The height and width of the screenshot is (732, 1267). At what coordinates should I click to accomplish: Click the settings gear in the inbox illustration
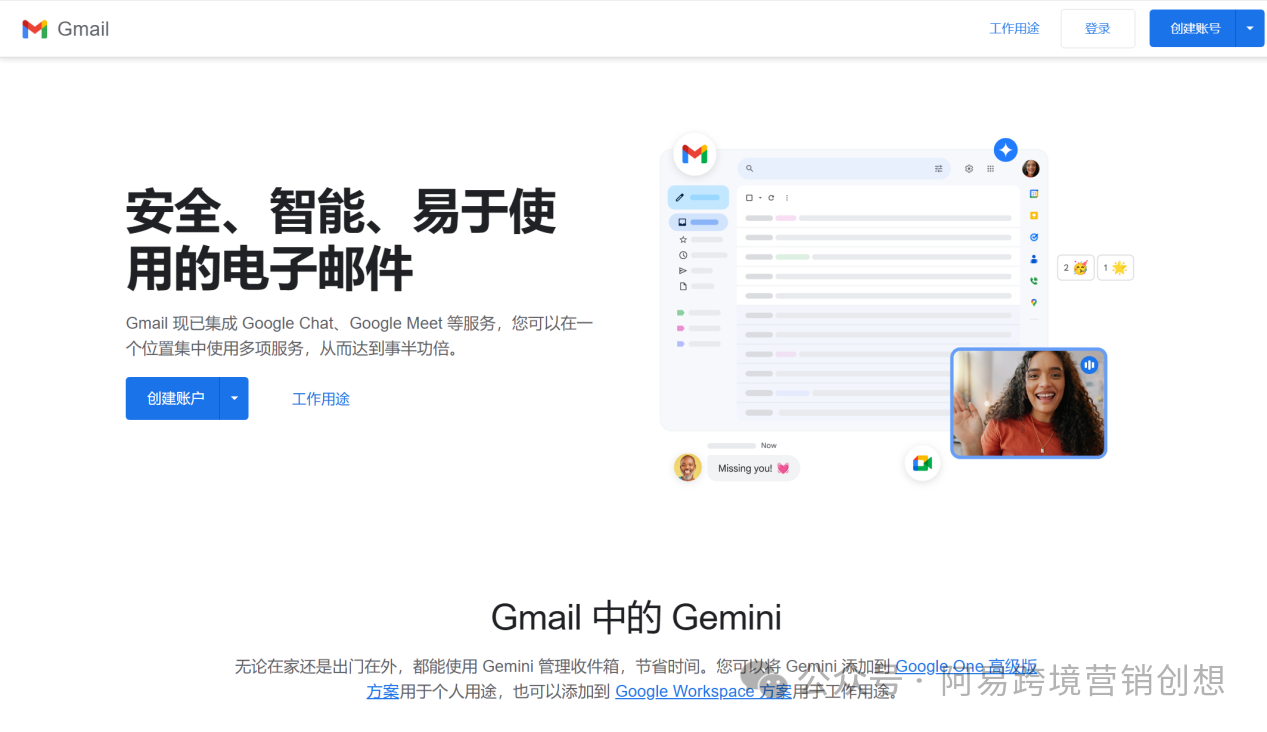[968, 169]
